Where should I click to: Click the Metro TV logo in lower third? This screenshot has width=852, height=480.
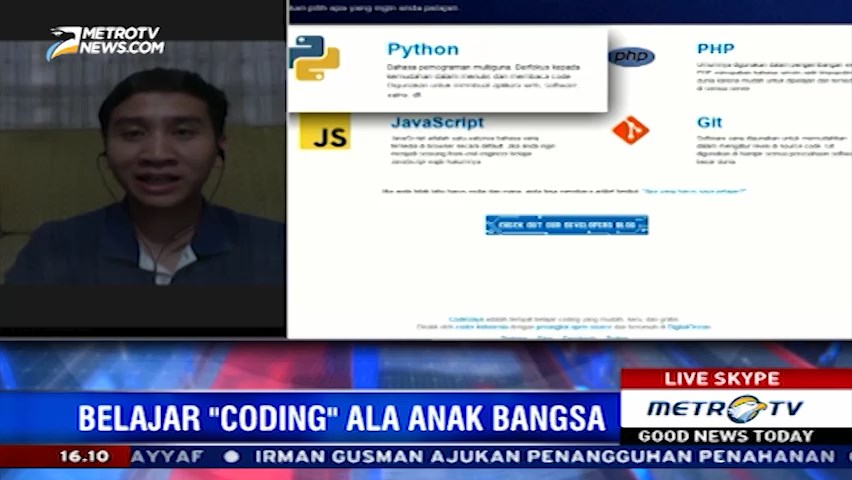[725, 409]
